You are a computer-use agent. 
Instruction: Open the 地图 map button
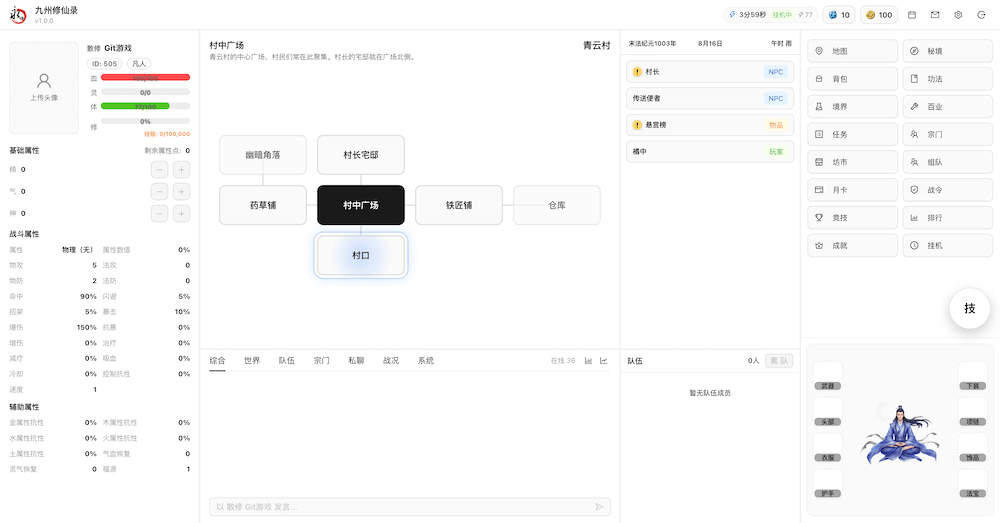click(x=851, y=51)
